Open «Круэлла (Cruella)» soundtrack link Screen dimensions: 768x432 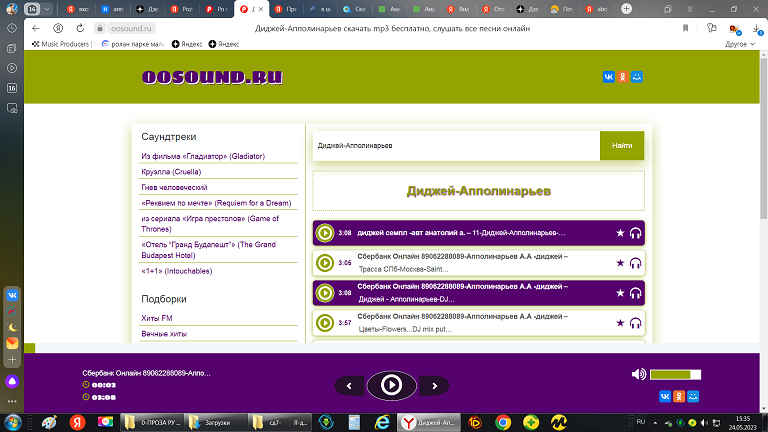tap(171, 172)
